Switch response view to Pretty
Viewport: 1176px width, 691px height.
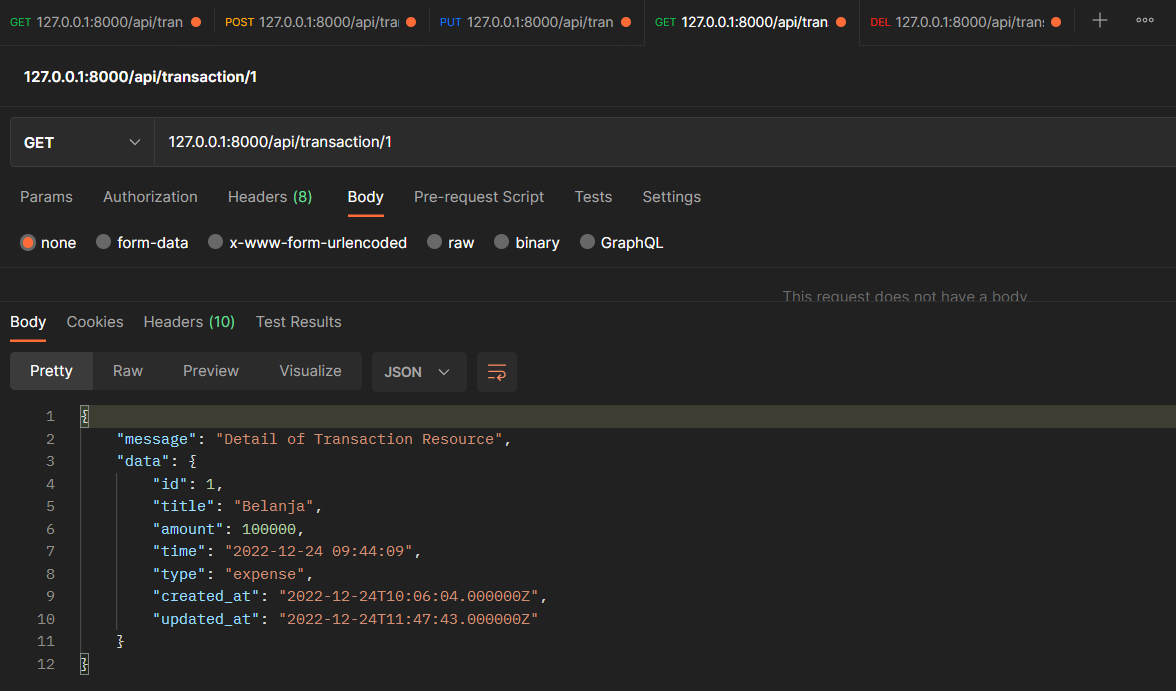[51, 371]
